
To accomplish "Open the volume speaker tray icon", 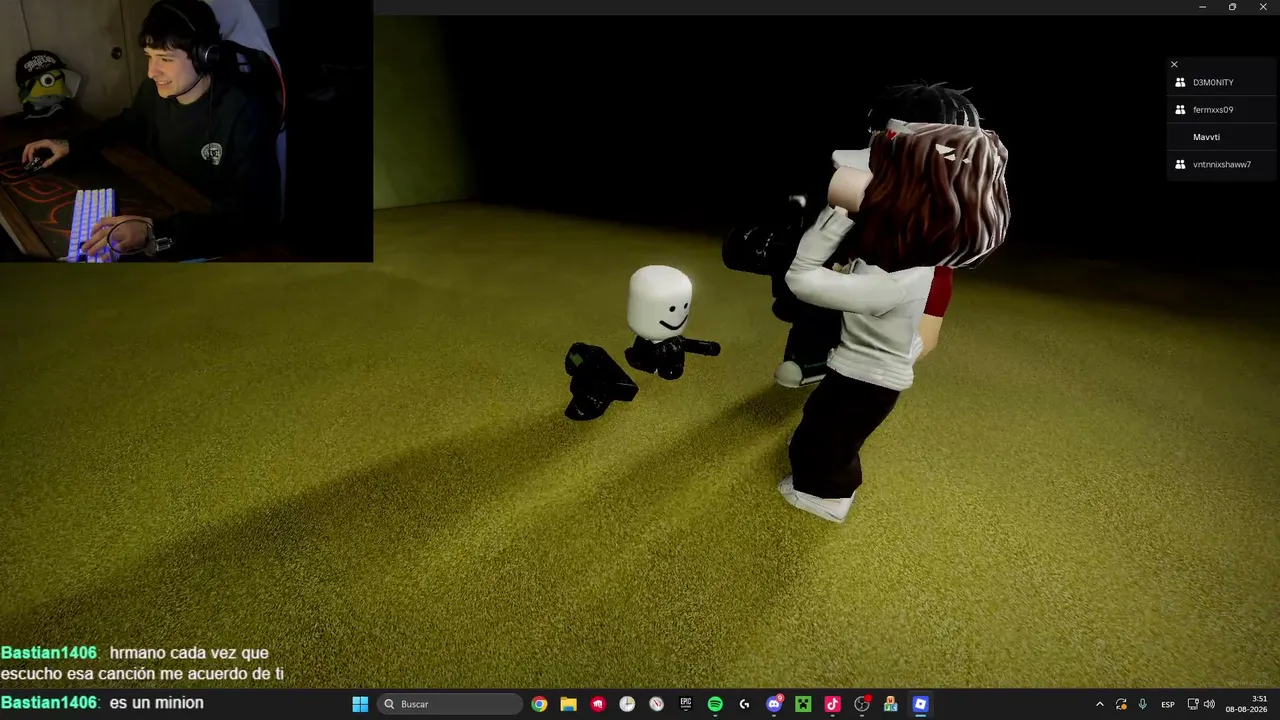I will click(1209, 704).
